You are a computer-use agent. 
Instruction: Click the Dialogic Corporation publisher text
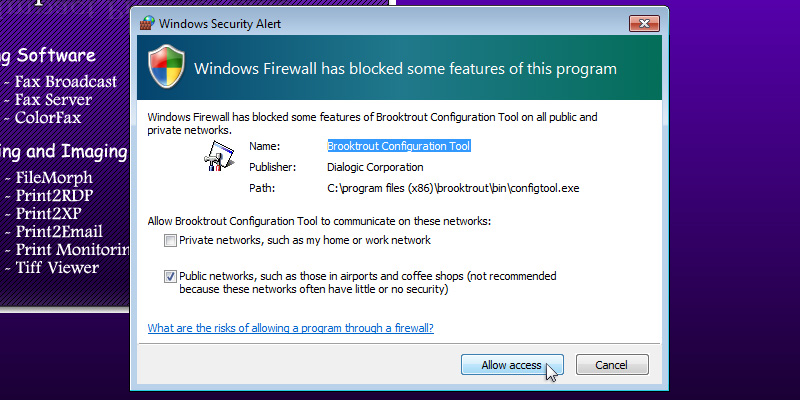tap(375, 167)
